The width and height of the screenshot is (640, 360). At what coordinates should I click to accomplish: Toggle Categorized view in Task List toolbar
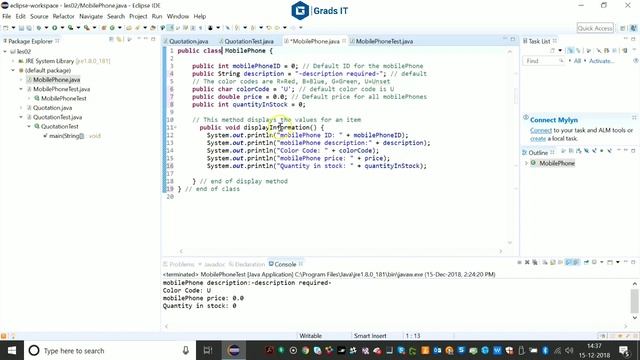pyautogui.click(x=571, y=51)
